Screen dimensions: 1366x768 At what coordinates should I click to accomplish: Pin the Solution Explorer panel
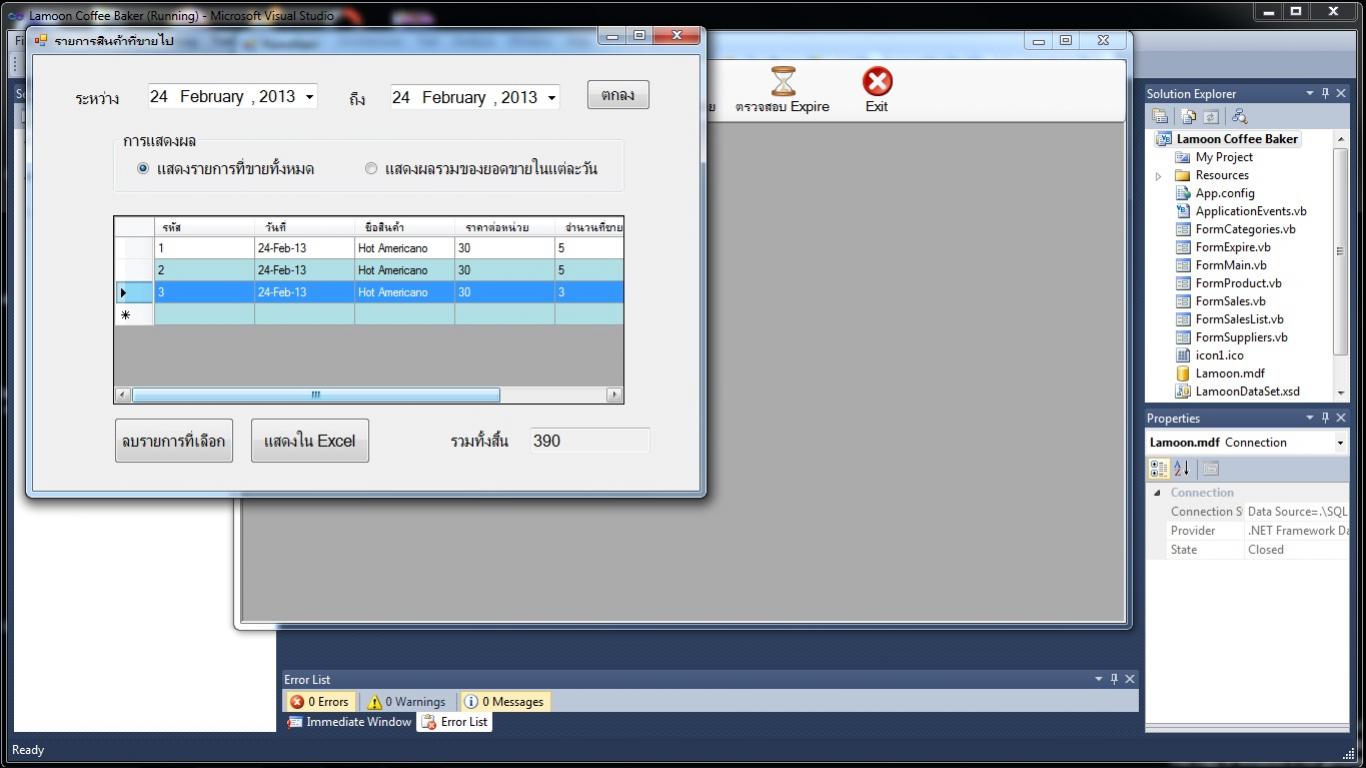(x=1326, y=93)
